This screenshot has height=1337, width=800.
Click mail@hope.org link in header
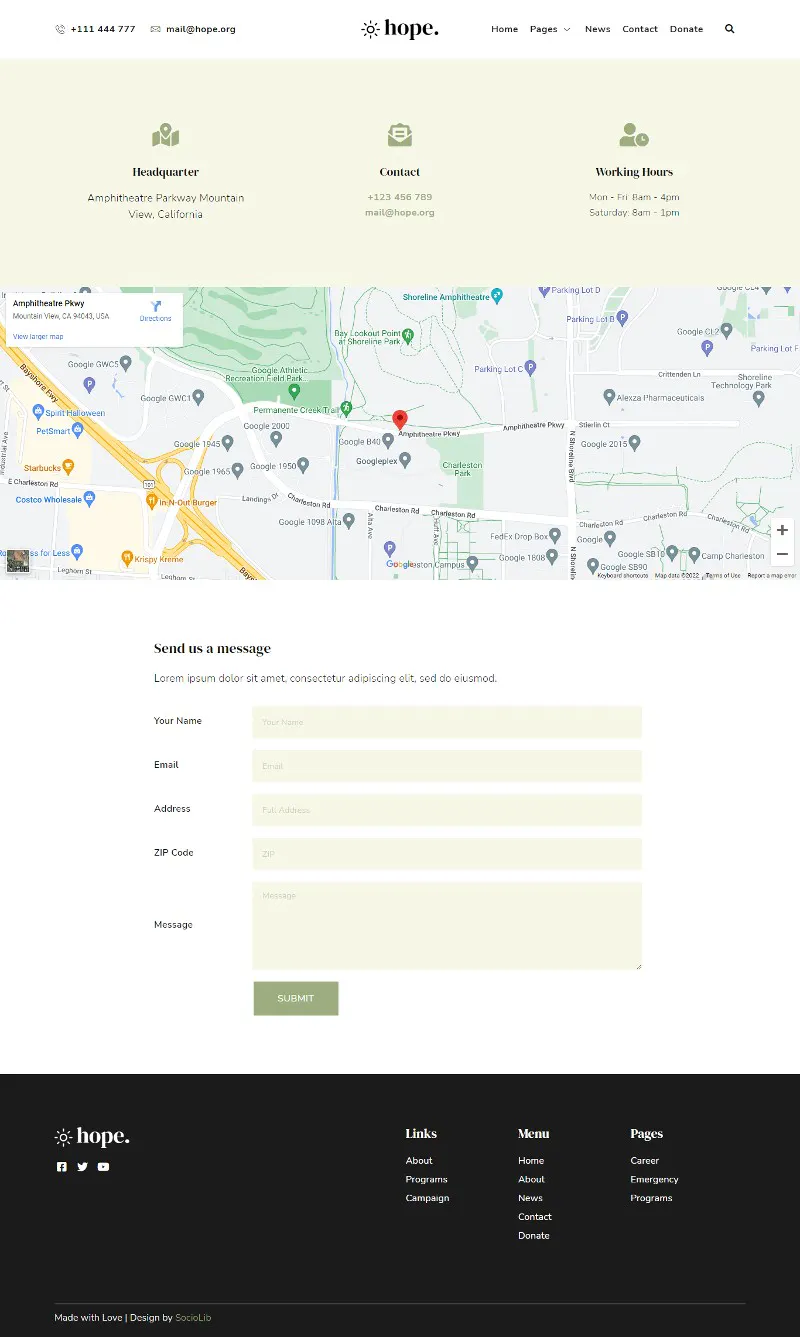pos(201,29)
